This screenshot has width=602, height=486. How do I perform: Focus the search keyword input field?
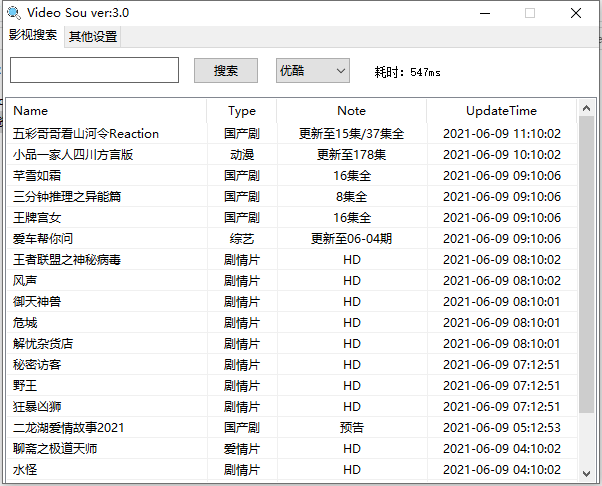(x=94, y=70)
